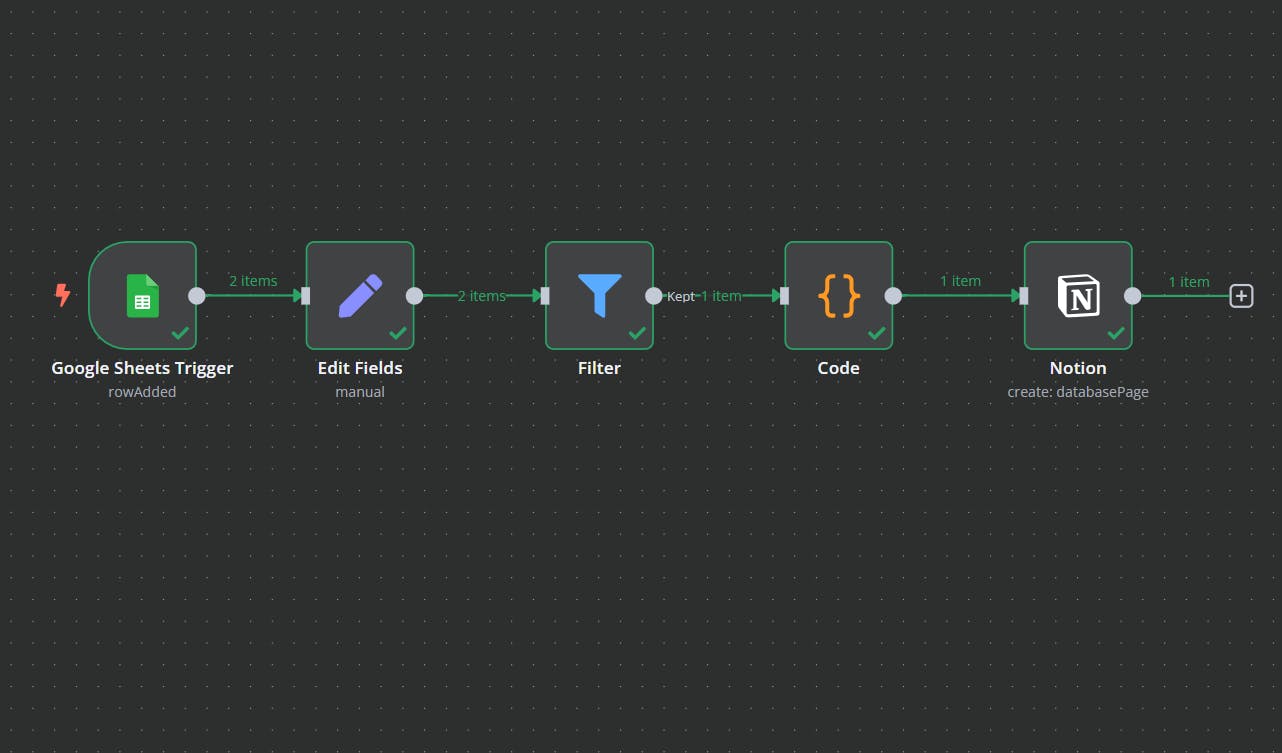
Task: Click the Notion node input connector
Action: coord(1024,295)
